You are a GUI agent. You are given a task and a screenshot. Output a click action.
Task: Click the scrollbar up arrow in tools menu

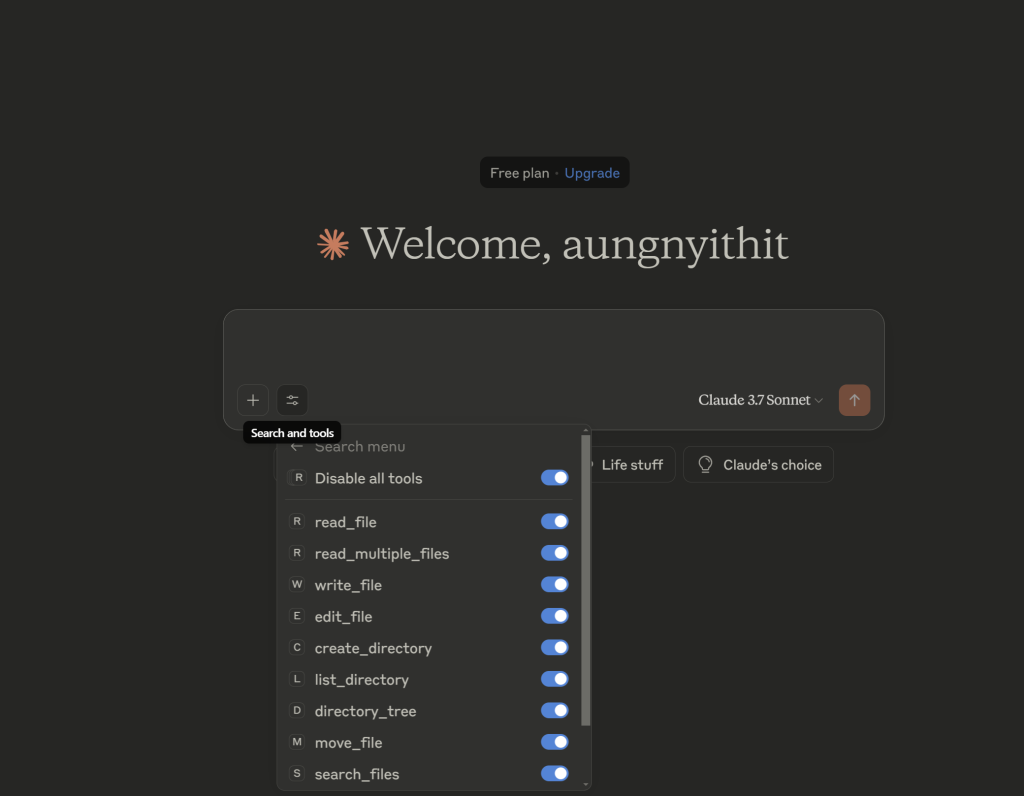pyautogui.click(x=586, y=430)
